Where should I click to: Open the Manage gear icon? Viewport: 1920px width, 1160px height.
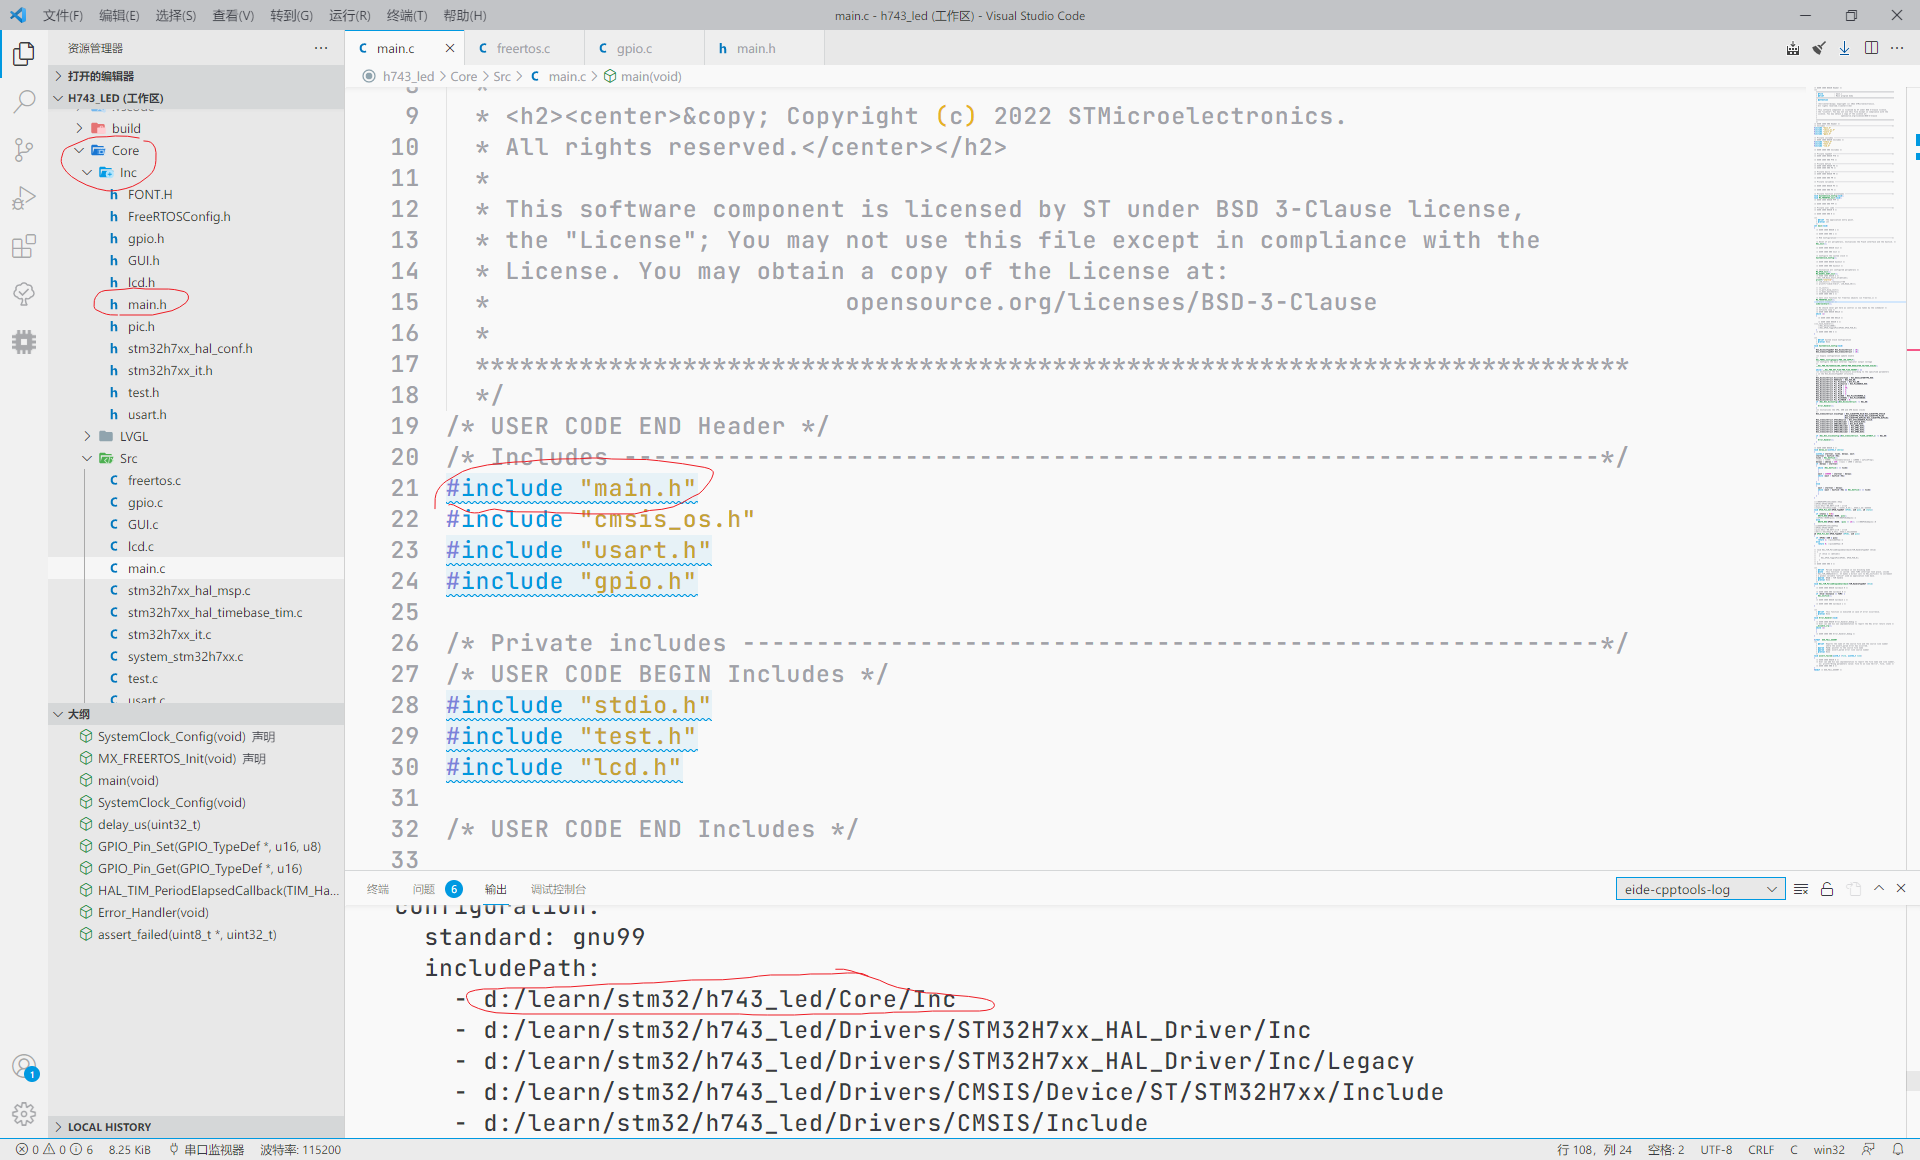tap(24, 1113)
